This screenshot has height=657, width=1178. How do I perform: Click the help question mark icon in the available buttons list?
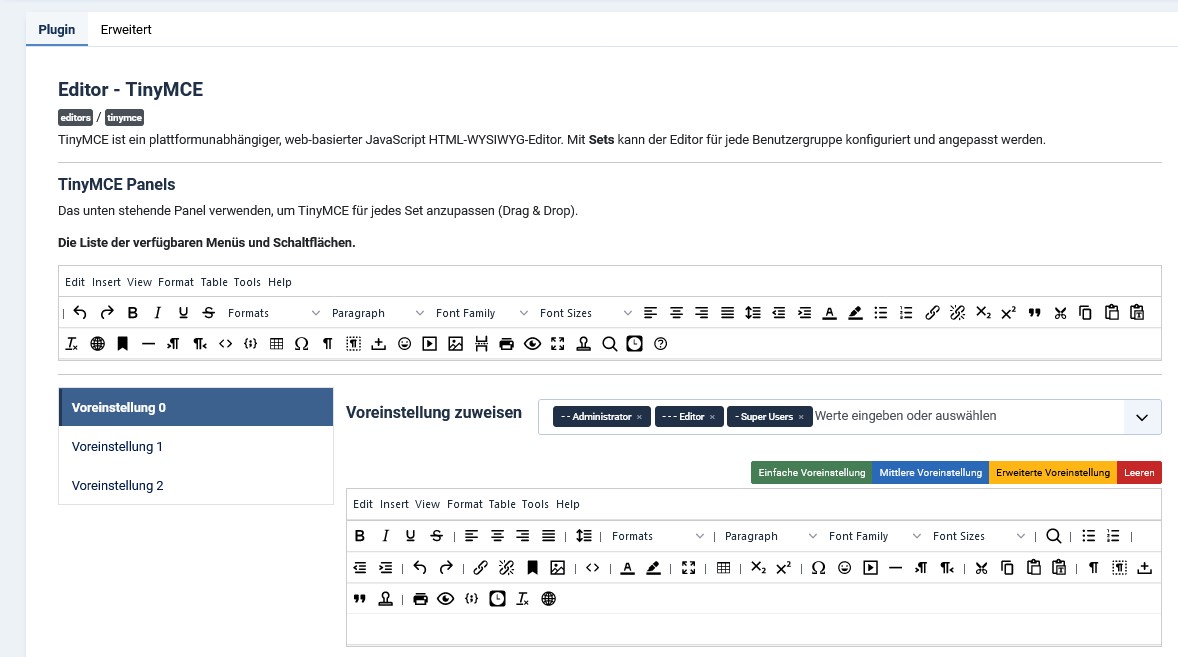pos(660,344)
